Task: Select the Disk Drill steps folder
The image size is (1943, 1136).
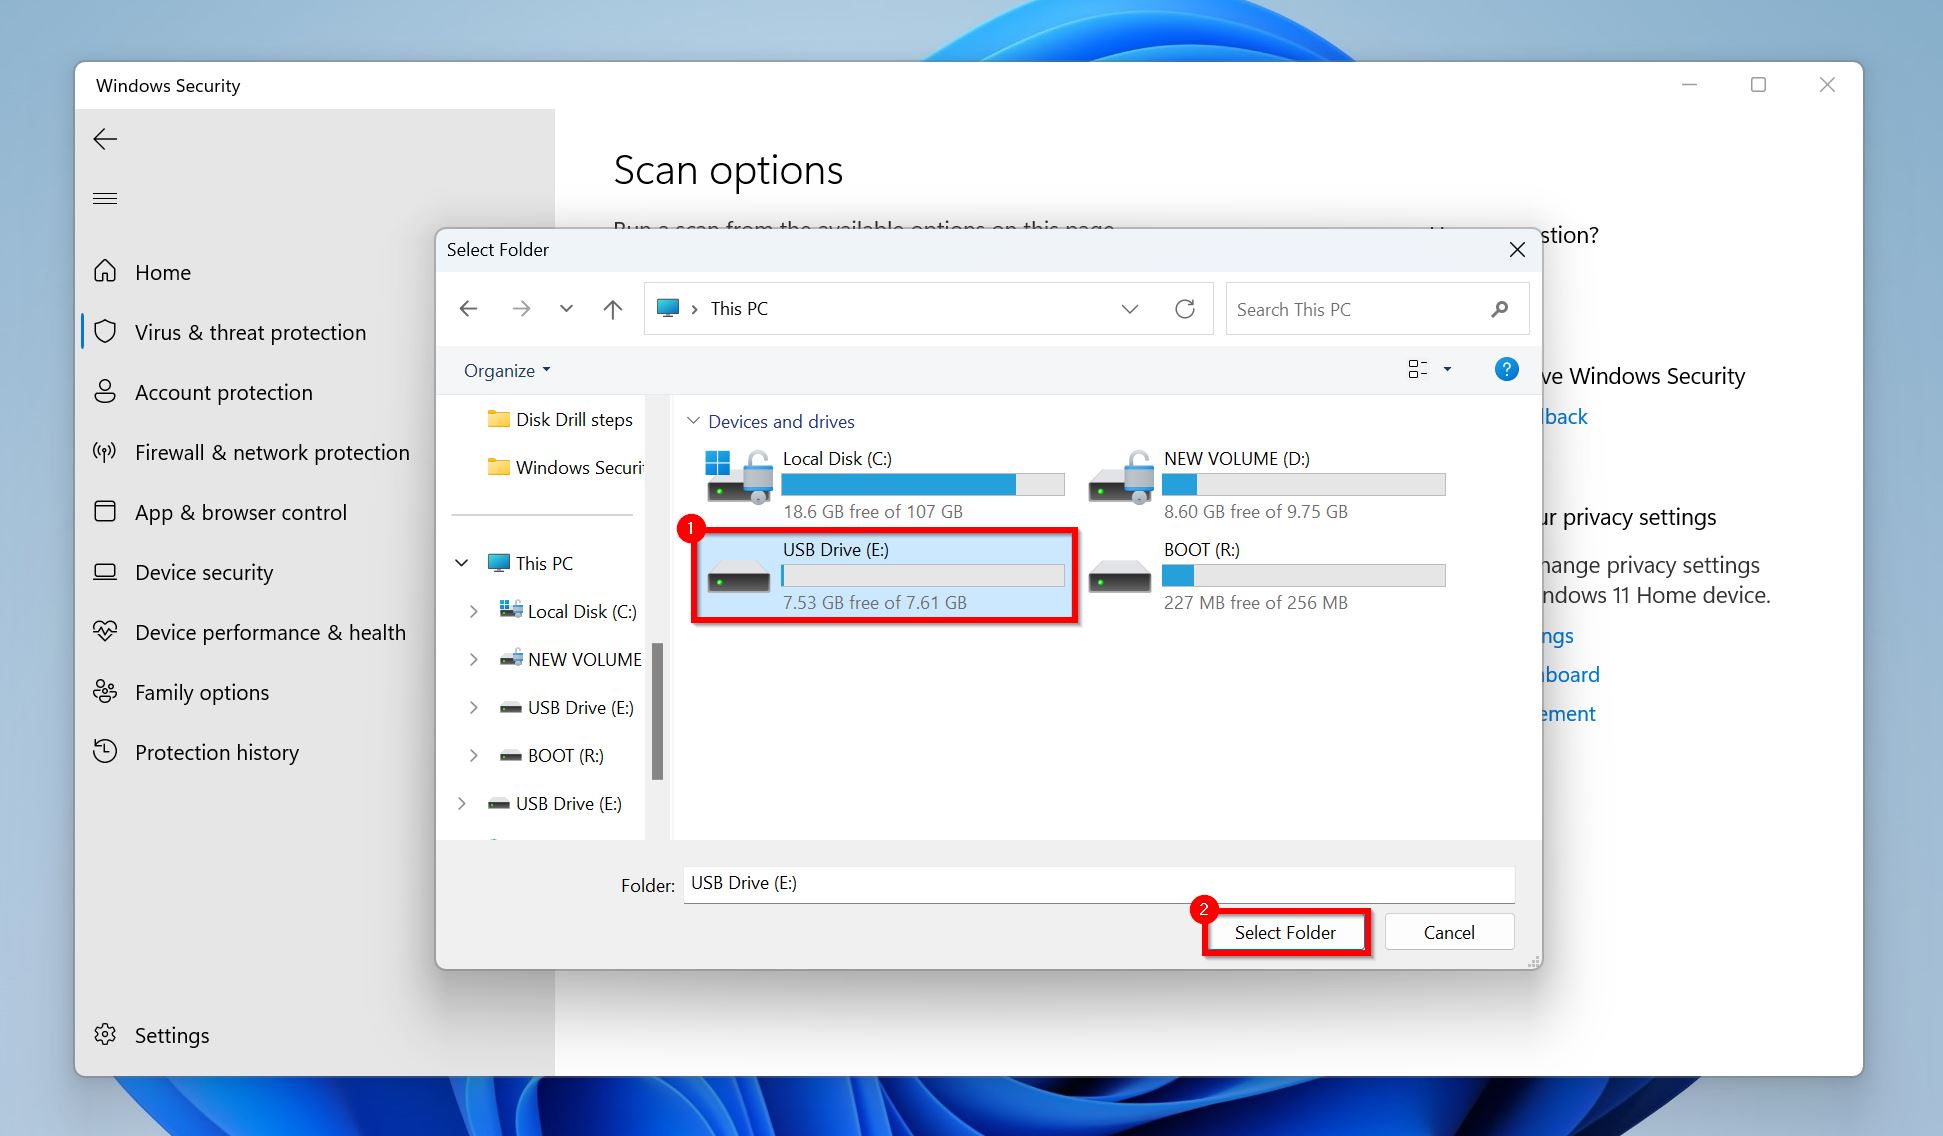Action: click(x=560, y=419)
